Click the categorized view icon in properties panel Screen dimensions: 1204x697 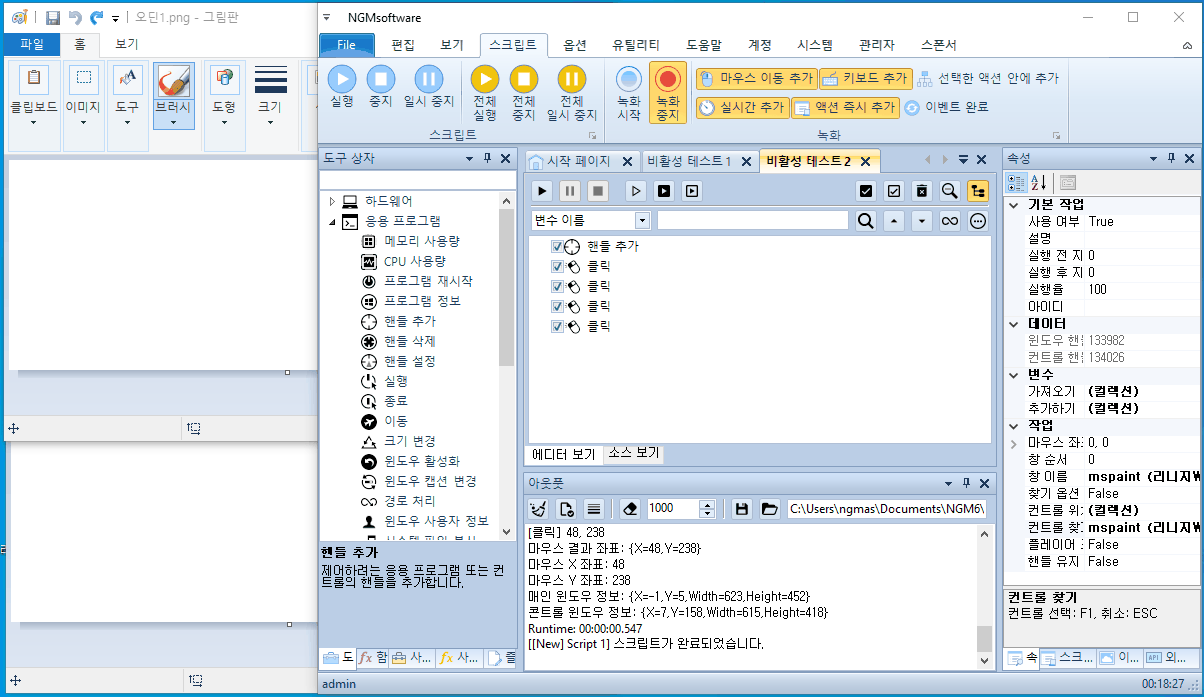pos(1016,182)
